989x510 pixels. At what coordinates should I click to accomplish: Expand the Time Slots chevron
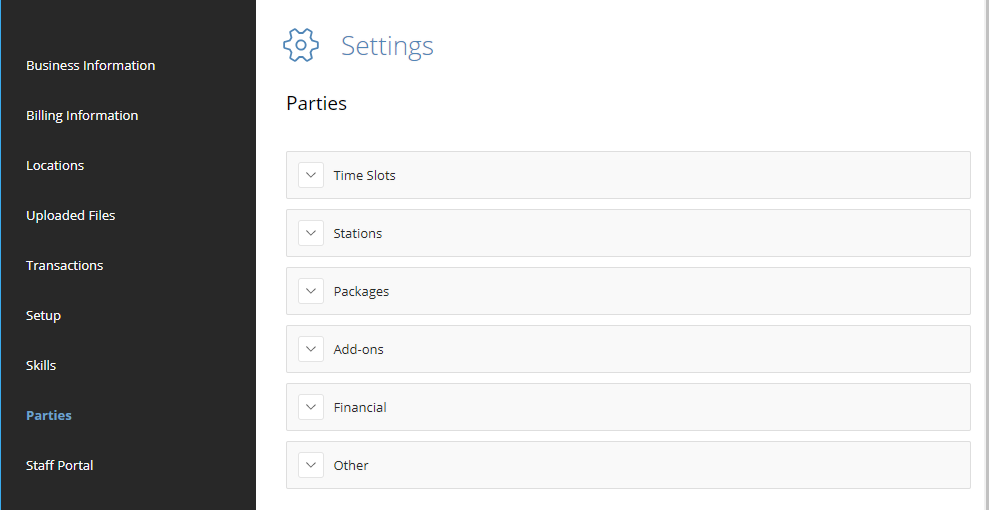[311, 175]
